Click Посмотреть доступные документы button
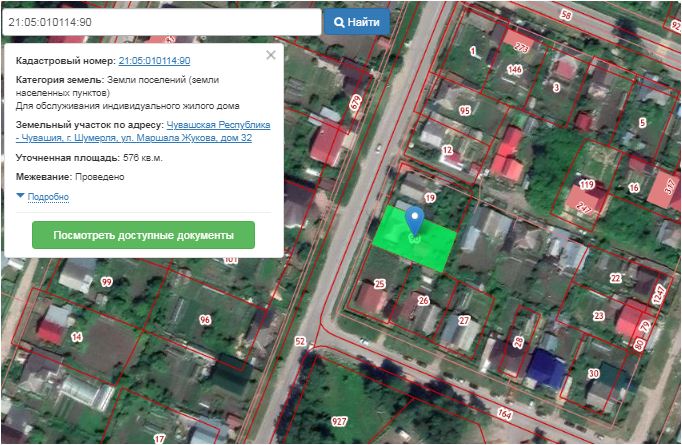The width and height of the screenshot is (682, 445). click(143, 235)
